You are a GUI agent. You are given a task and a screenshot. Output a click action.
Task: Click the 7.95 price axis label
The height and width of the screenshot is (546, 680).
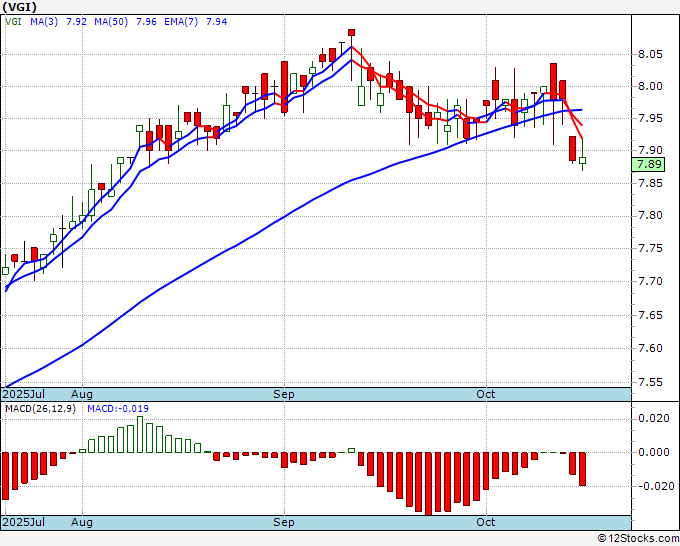click(x=651, y=118)
